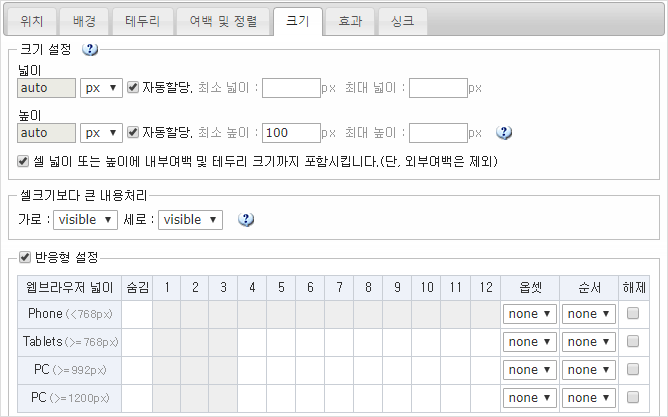
Task: Click 최대 넓이 input field
Action: tap(438, 88)
